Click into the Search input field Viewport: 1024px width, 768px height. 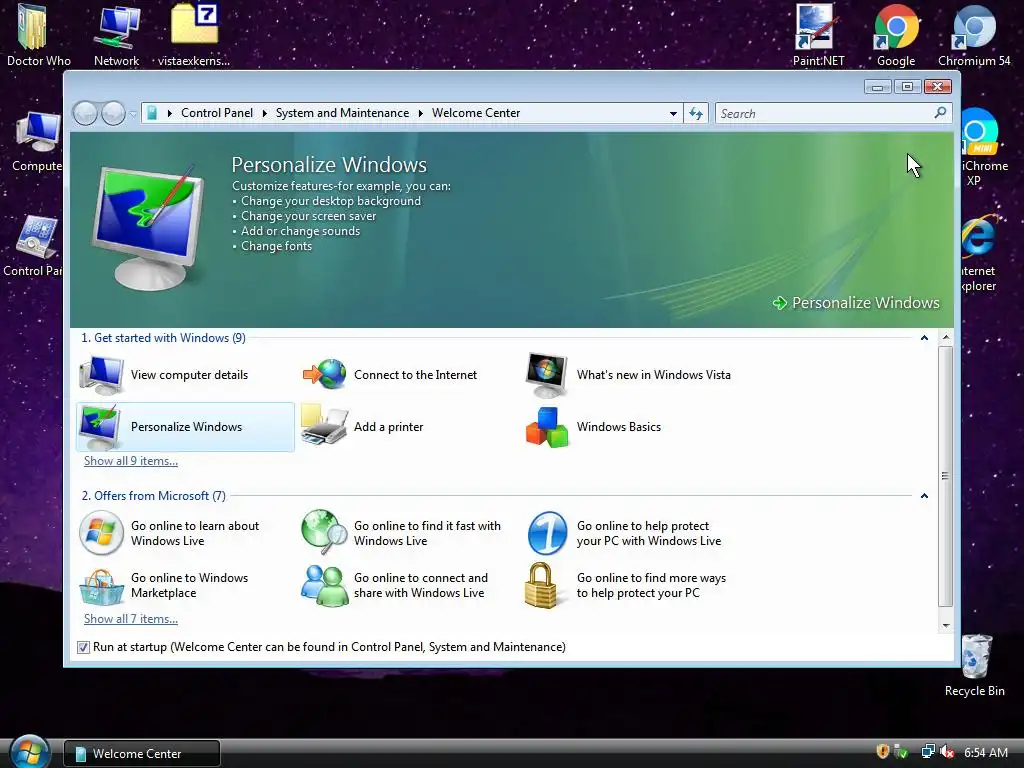point(824,114)
